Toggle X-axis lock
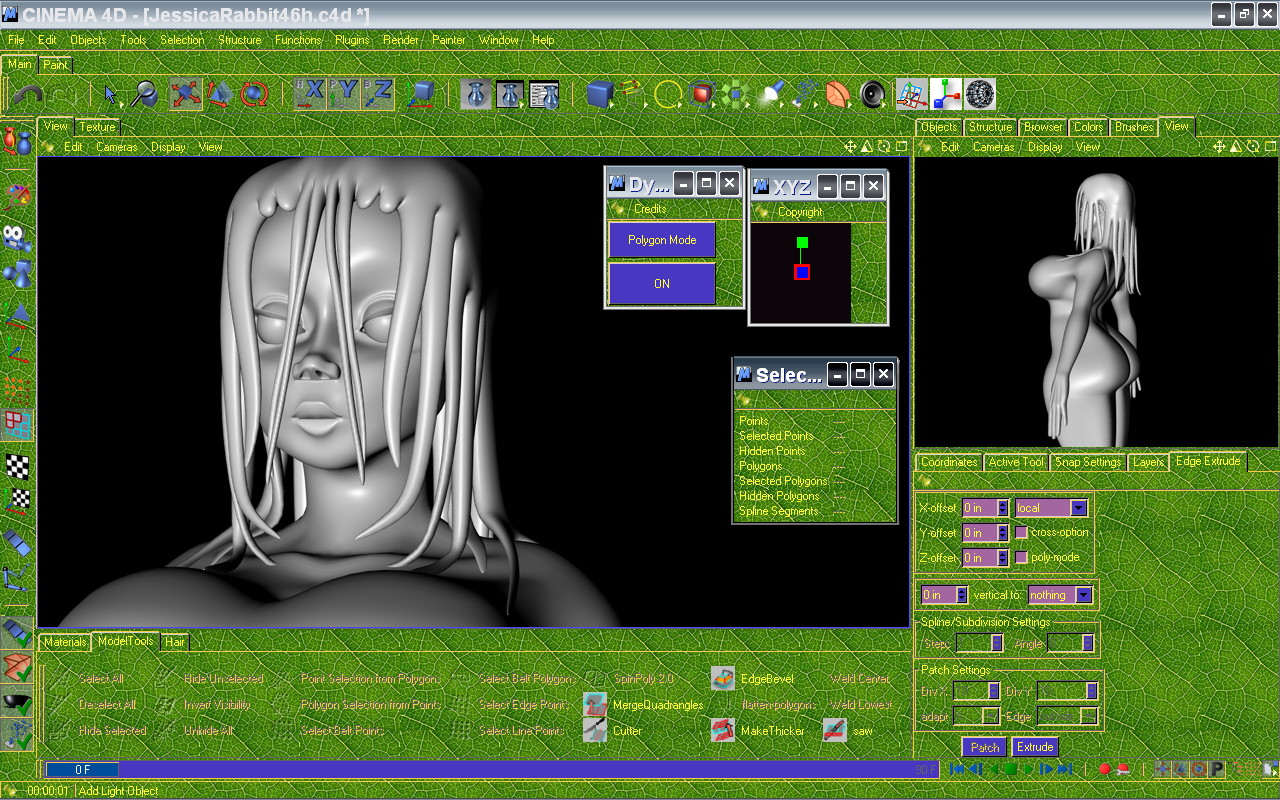The image size is (1280, 800). [310, 95]
